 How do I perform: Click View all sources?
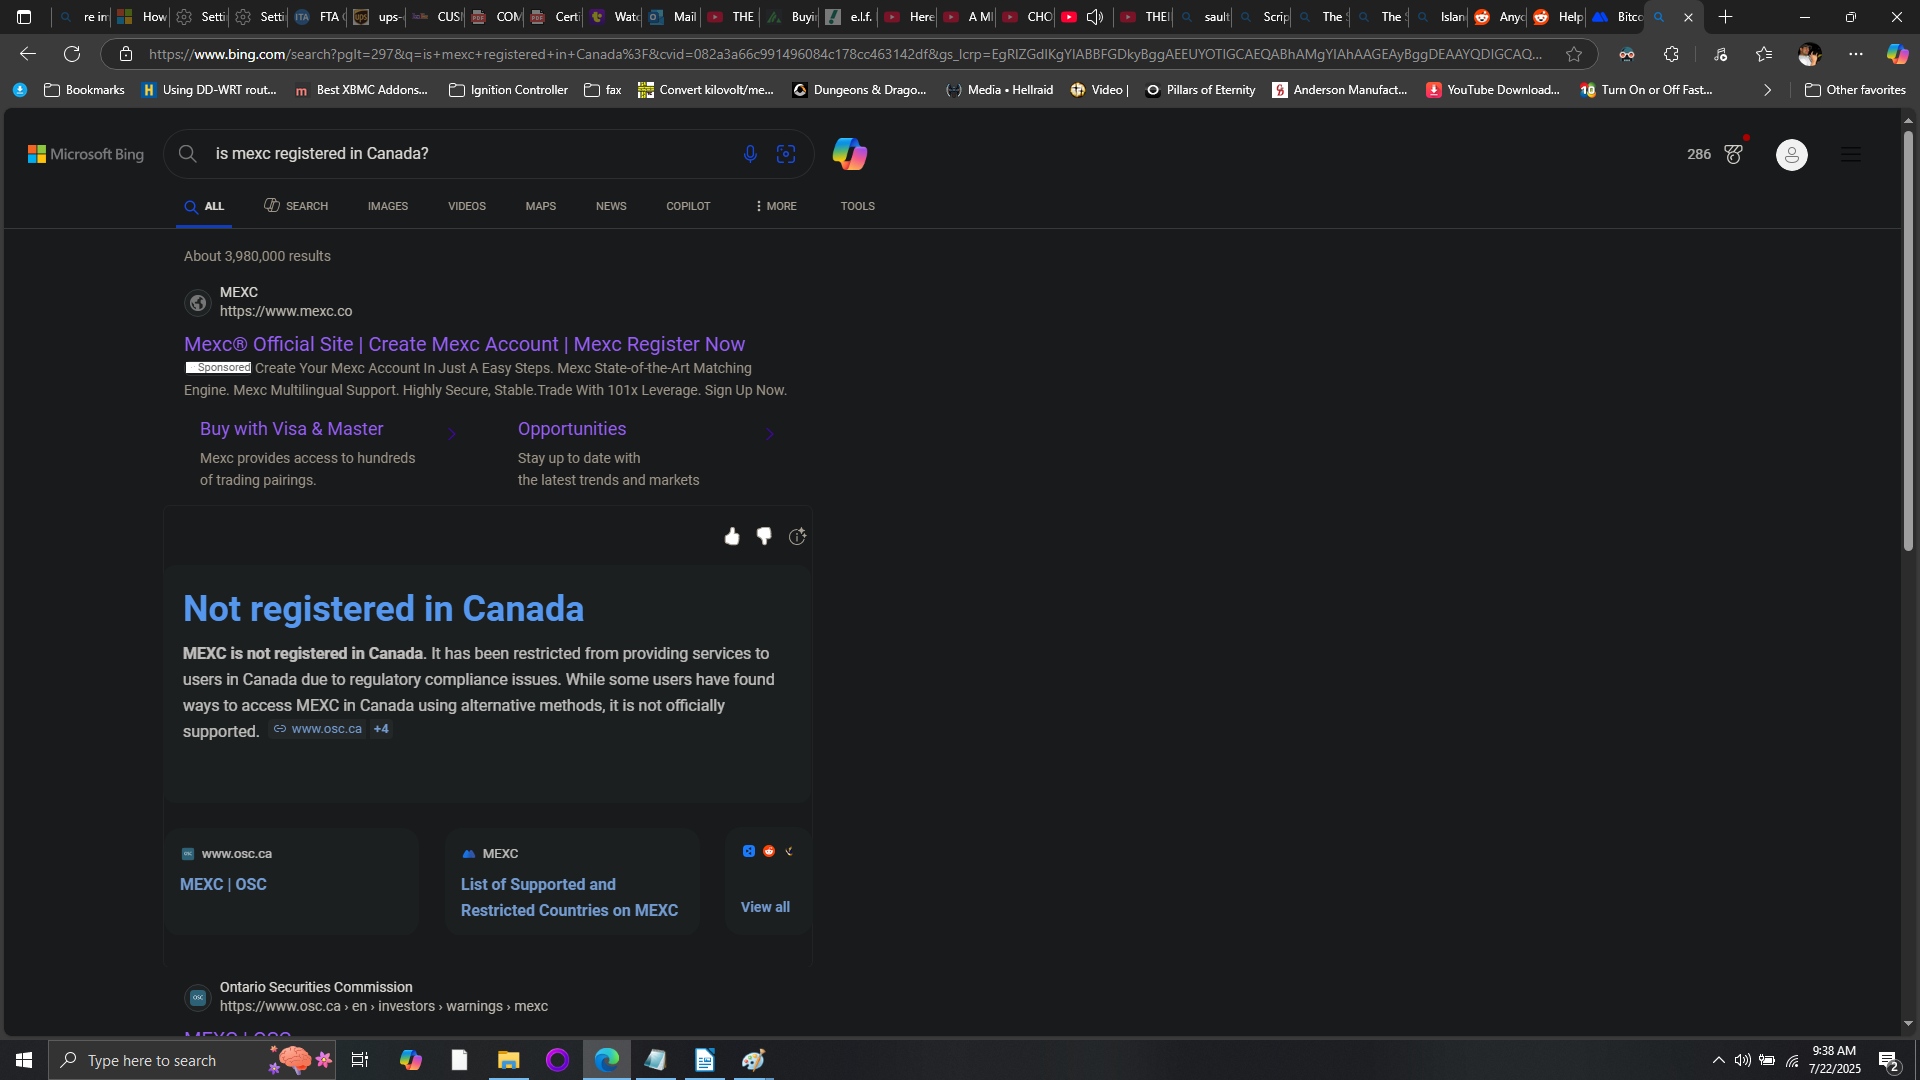click(x=765, y=907)
